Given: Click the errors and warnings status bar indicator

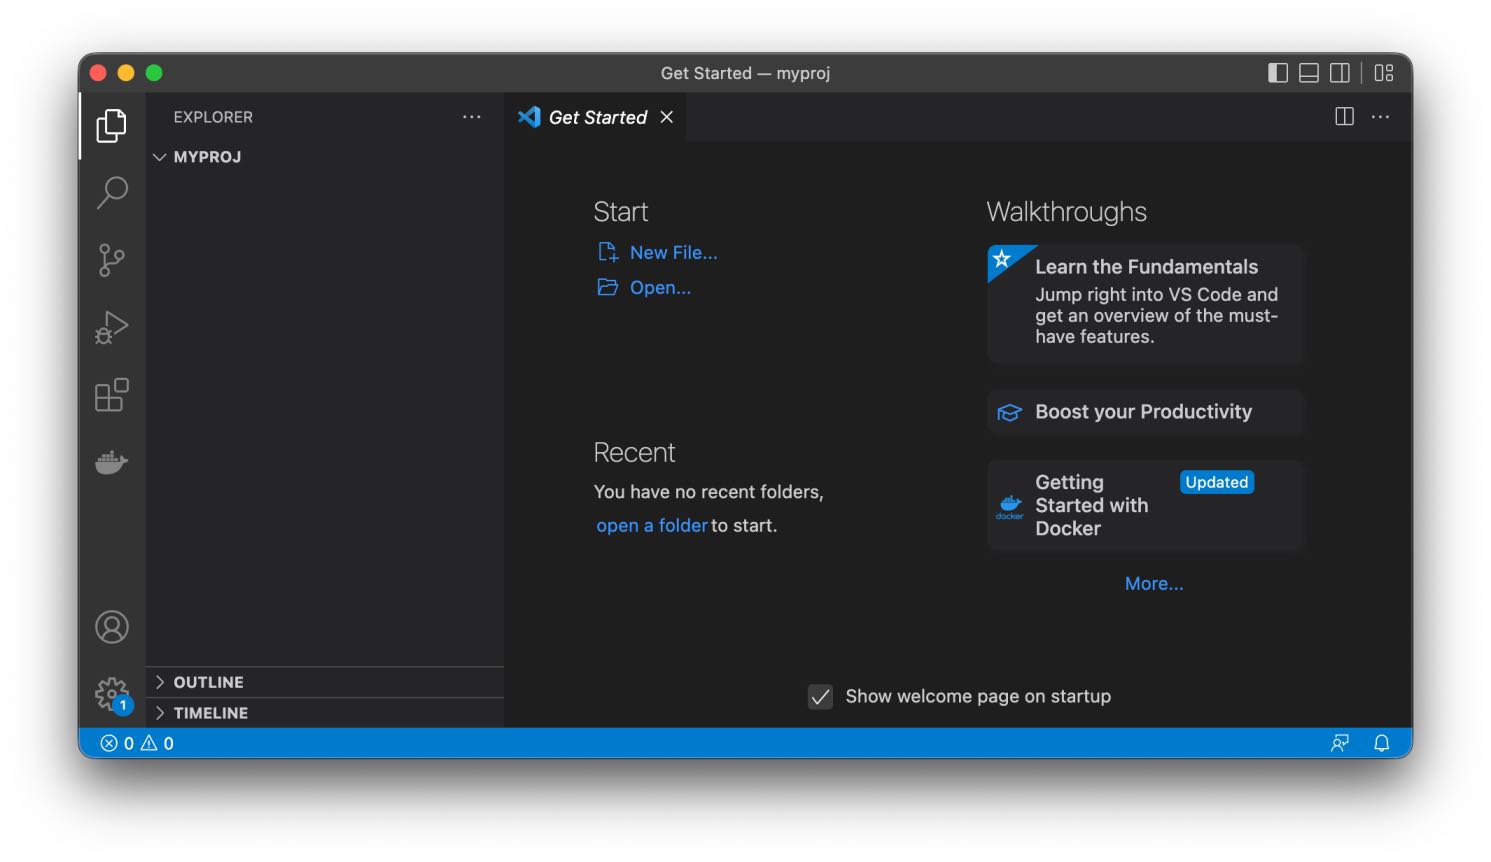Looking at the screenshot, I should (x=135, y=743).
